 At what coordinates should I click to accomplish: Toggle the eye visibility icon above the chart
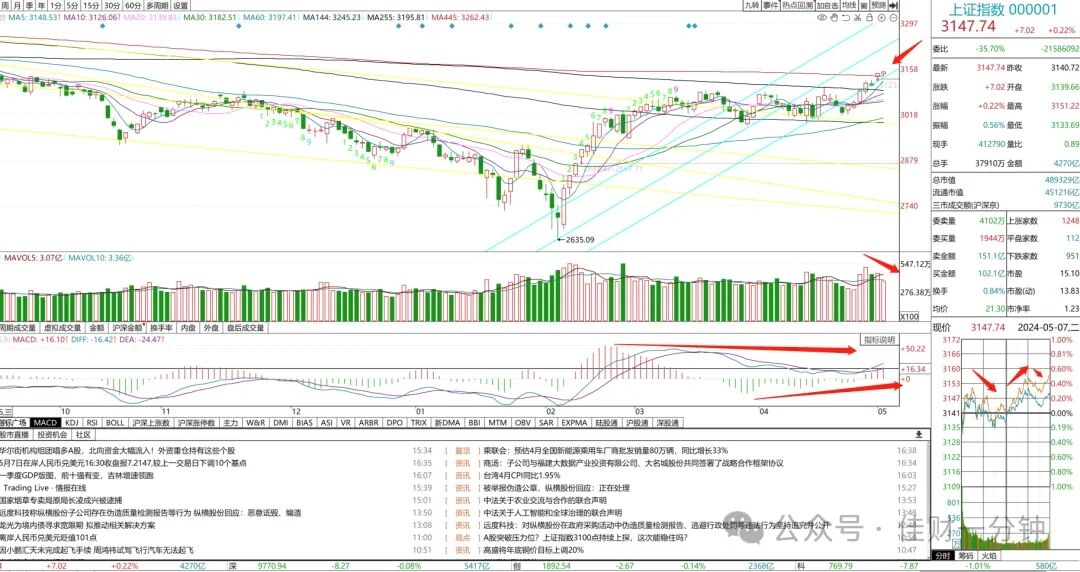coord(822,17)
